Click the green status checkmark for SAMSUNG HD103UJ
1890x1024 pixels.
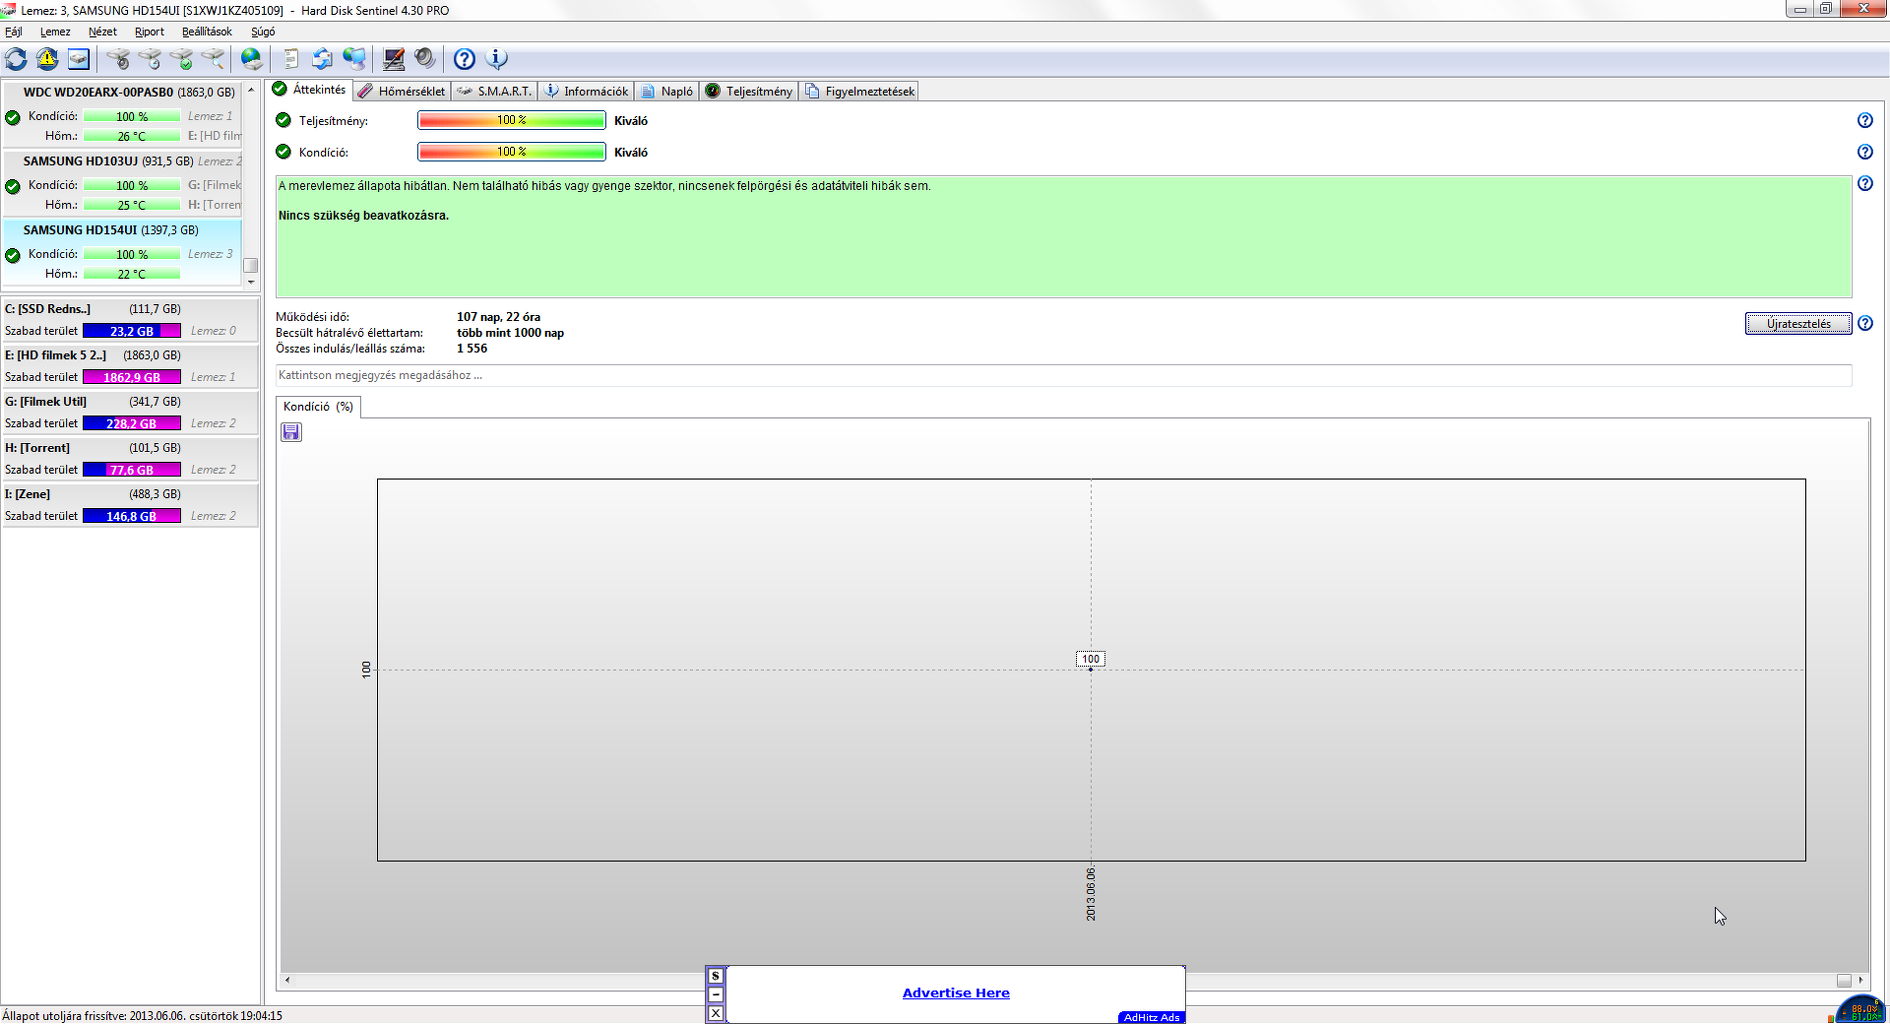[13, 186]
